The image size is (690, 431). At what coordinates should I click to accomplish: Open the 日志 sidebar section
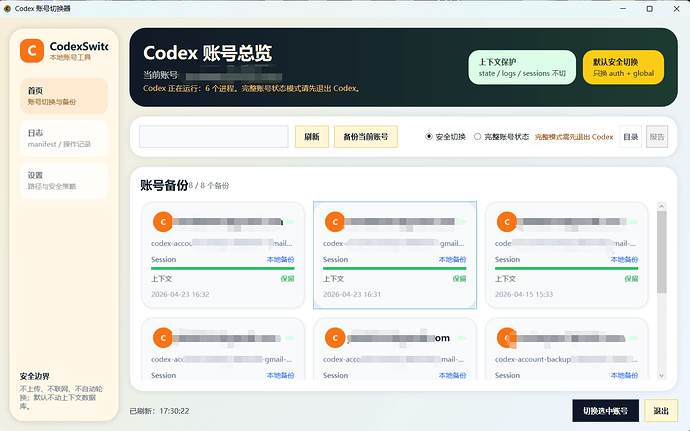coord(64,138)
